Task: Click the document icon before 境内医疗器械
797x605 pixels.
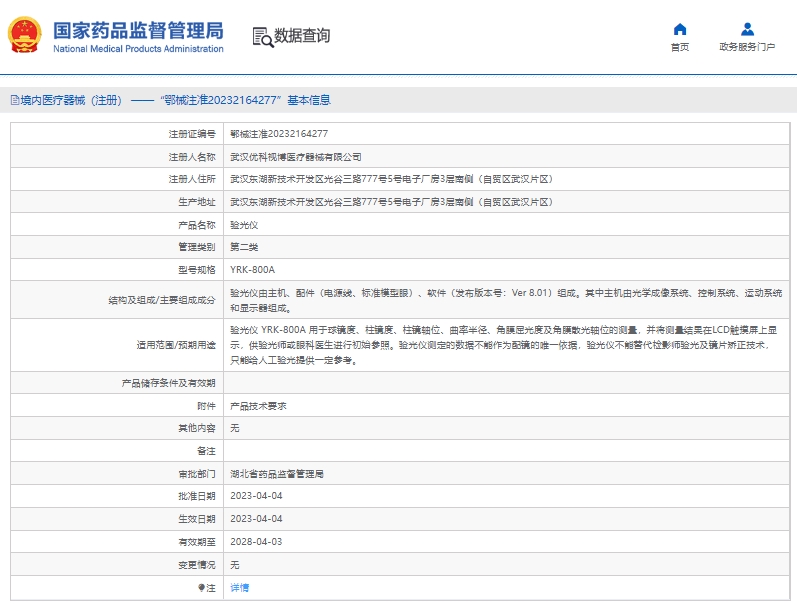Action: pyautogui.click(x=15, y=100)
